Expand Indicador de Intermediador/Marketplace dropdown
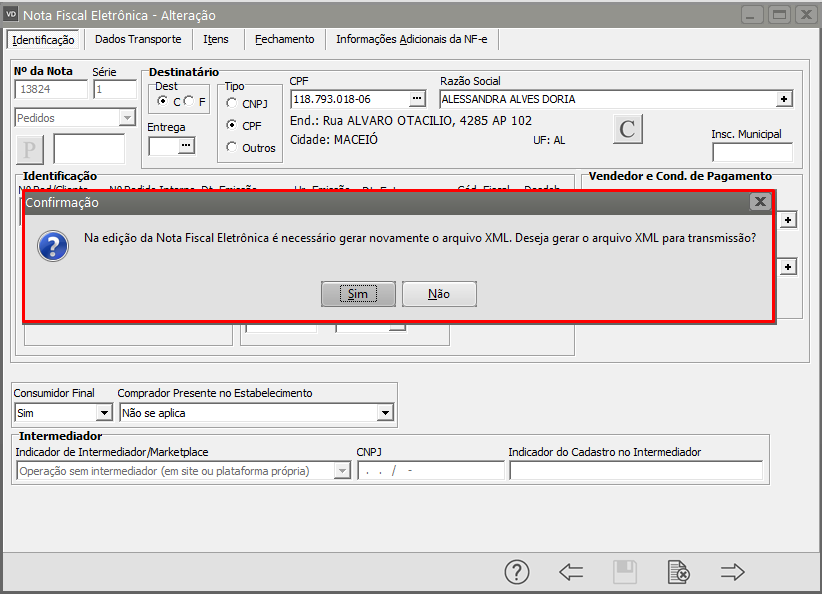 [342, 471]
